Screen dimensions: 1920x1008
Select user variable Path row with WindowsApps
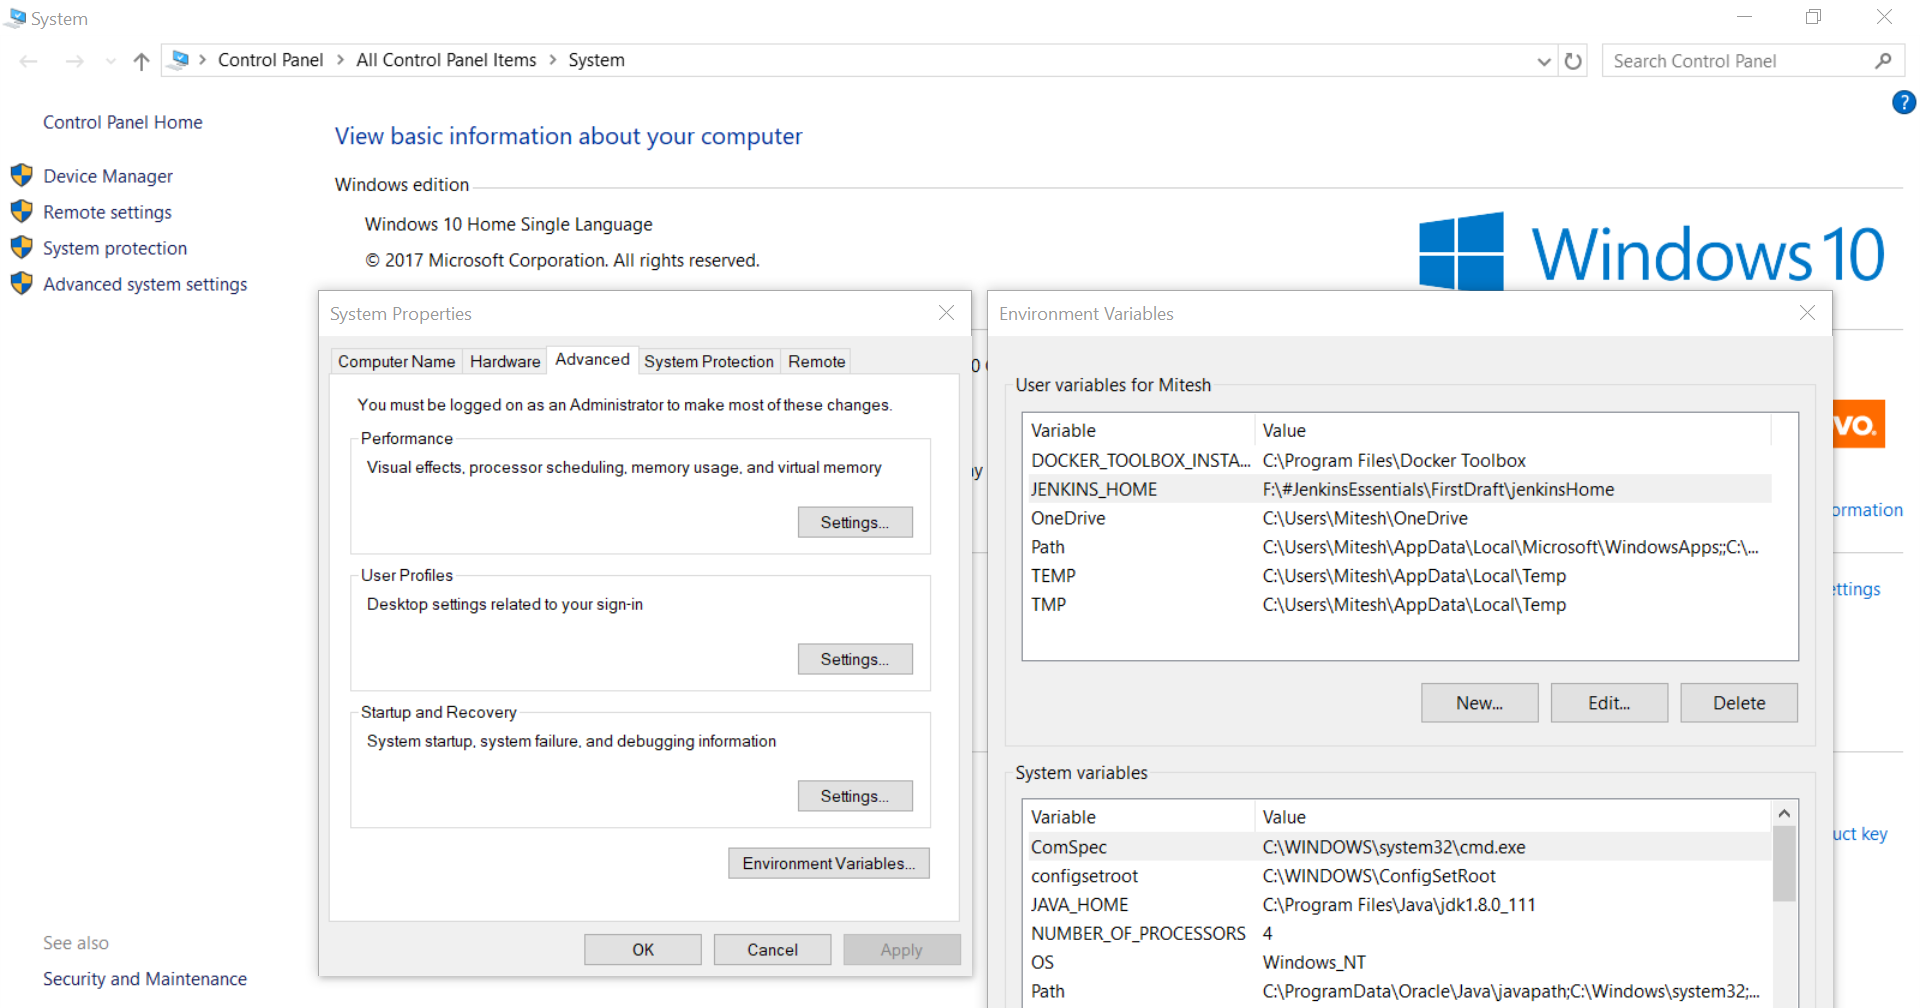coord(1400,547)
